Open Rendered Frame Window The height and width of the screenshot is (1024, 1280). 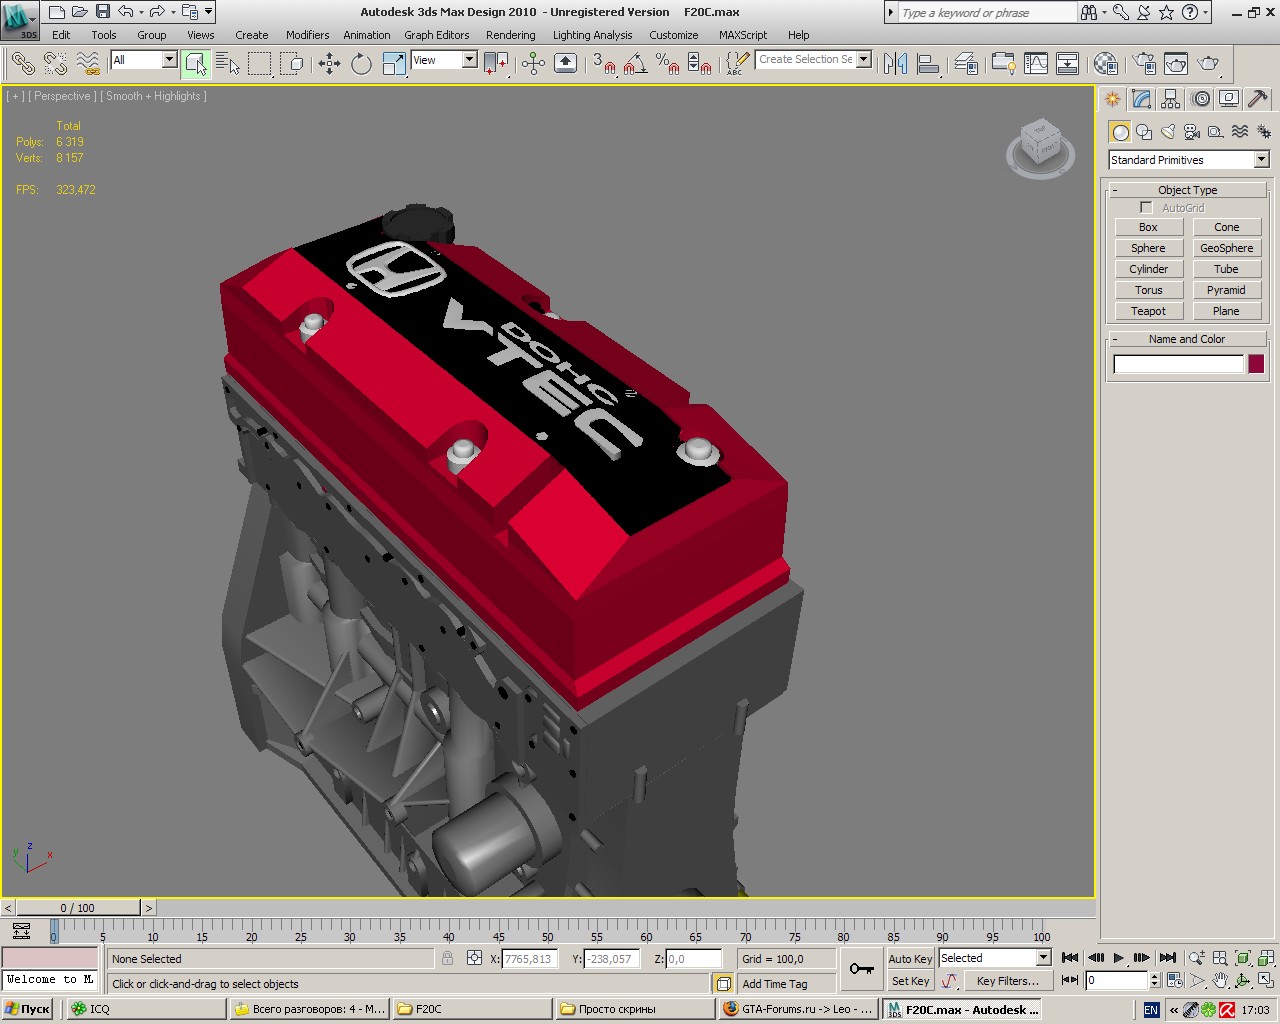click(1176, 64)
